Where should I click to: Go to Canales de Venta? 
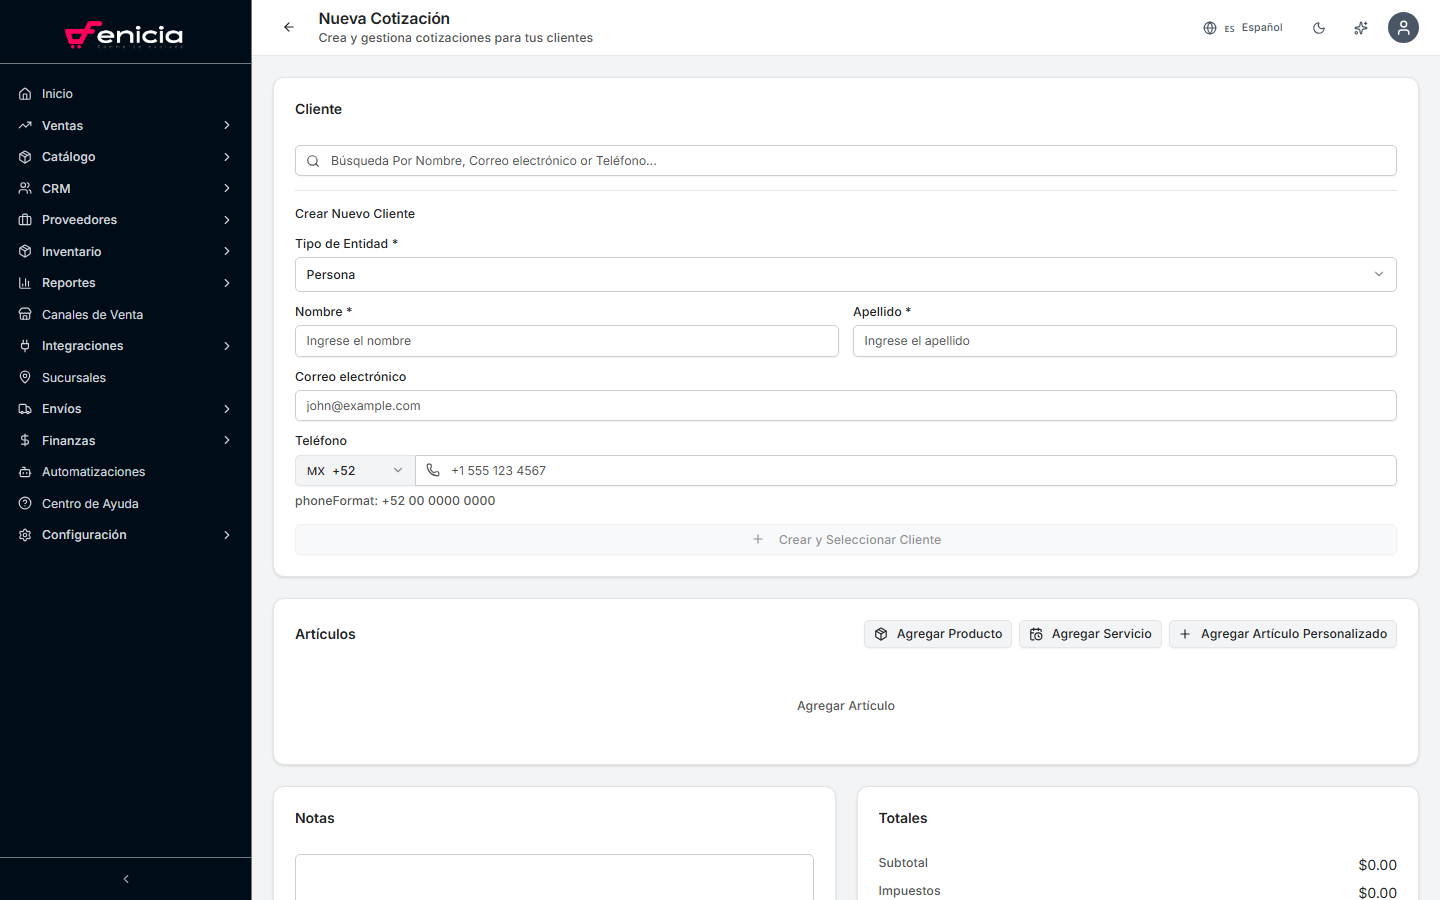pos(92,315)
